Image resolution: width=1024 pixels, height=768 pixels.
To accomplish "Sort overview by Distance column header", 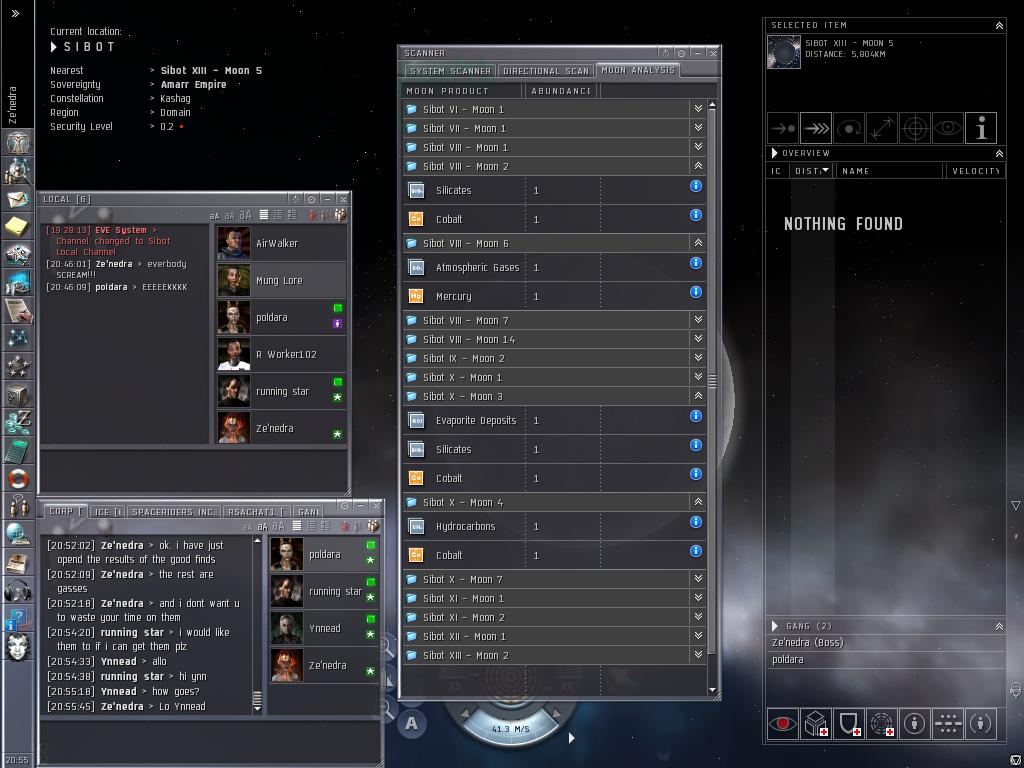I will tap(812, 170).
